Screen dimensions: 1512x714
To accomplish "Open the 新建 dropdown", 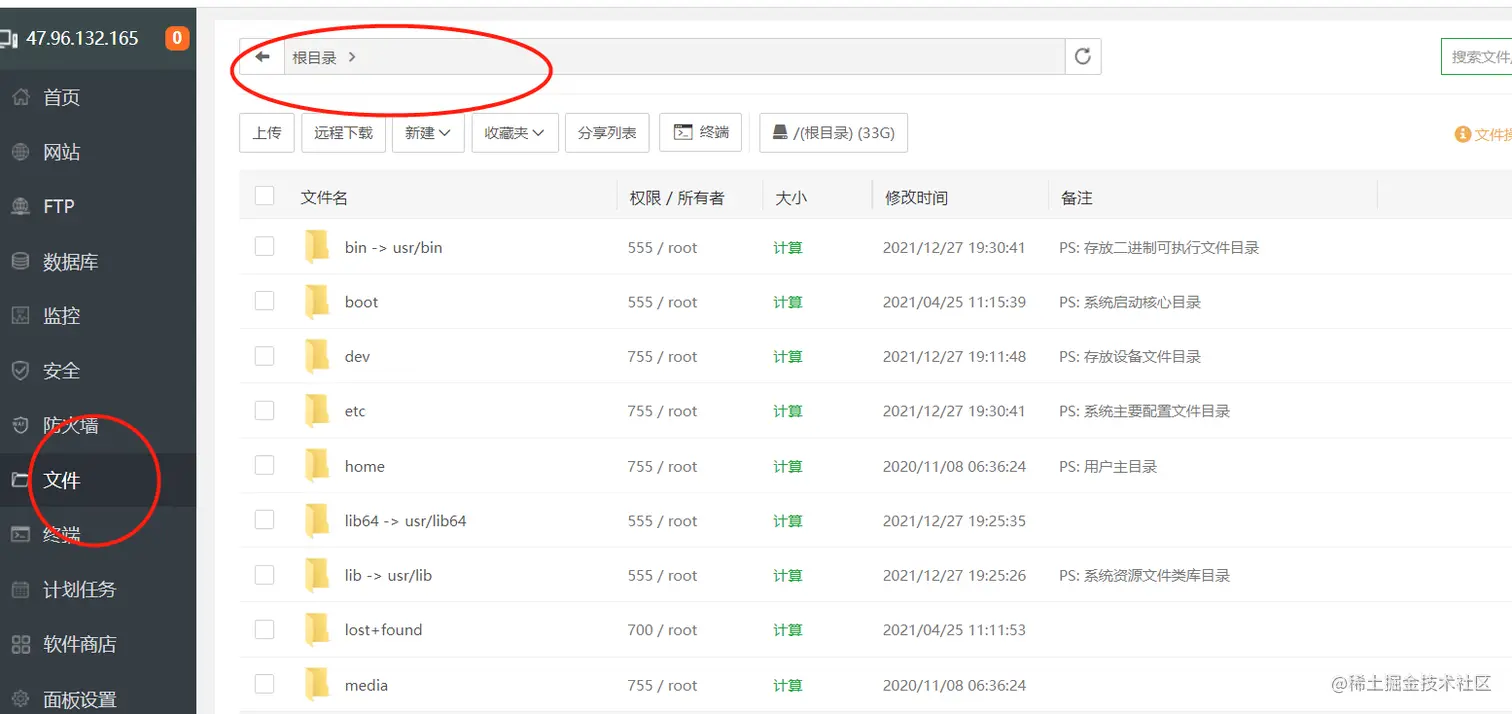I will coord(428,132).
